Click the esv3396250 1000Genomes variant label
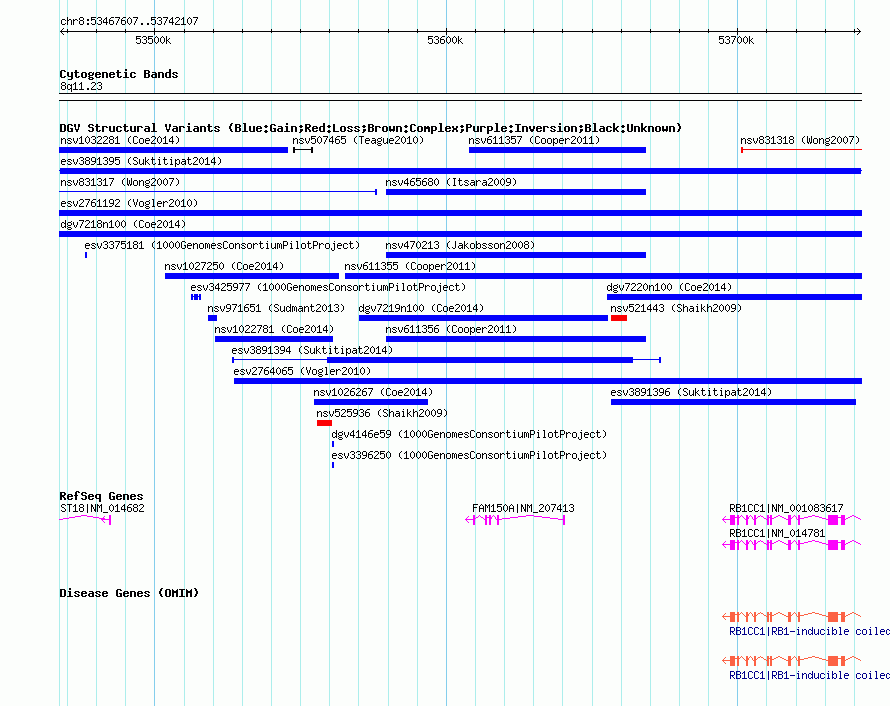Viewport: 890px width, 706px height. tap(469, 455)
